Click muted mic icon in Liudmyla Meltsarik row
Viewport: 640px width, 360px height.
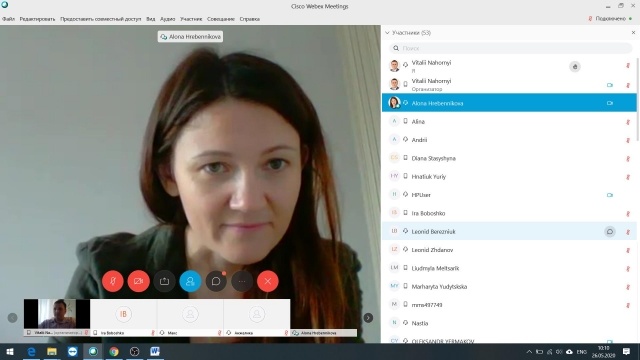(x=628, y=269)
